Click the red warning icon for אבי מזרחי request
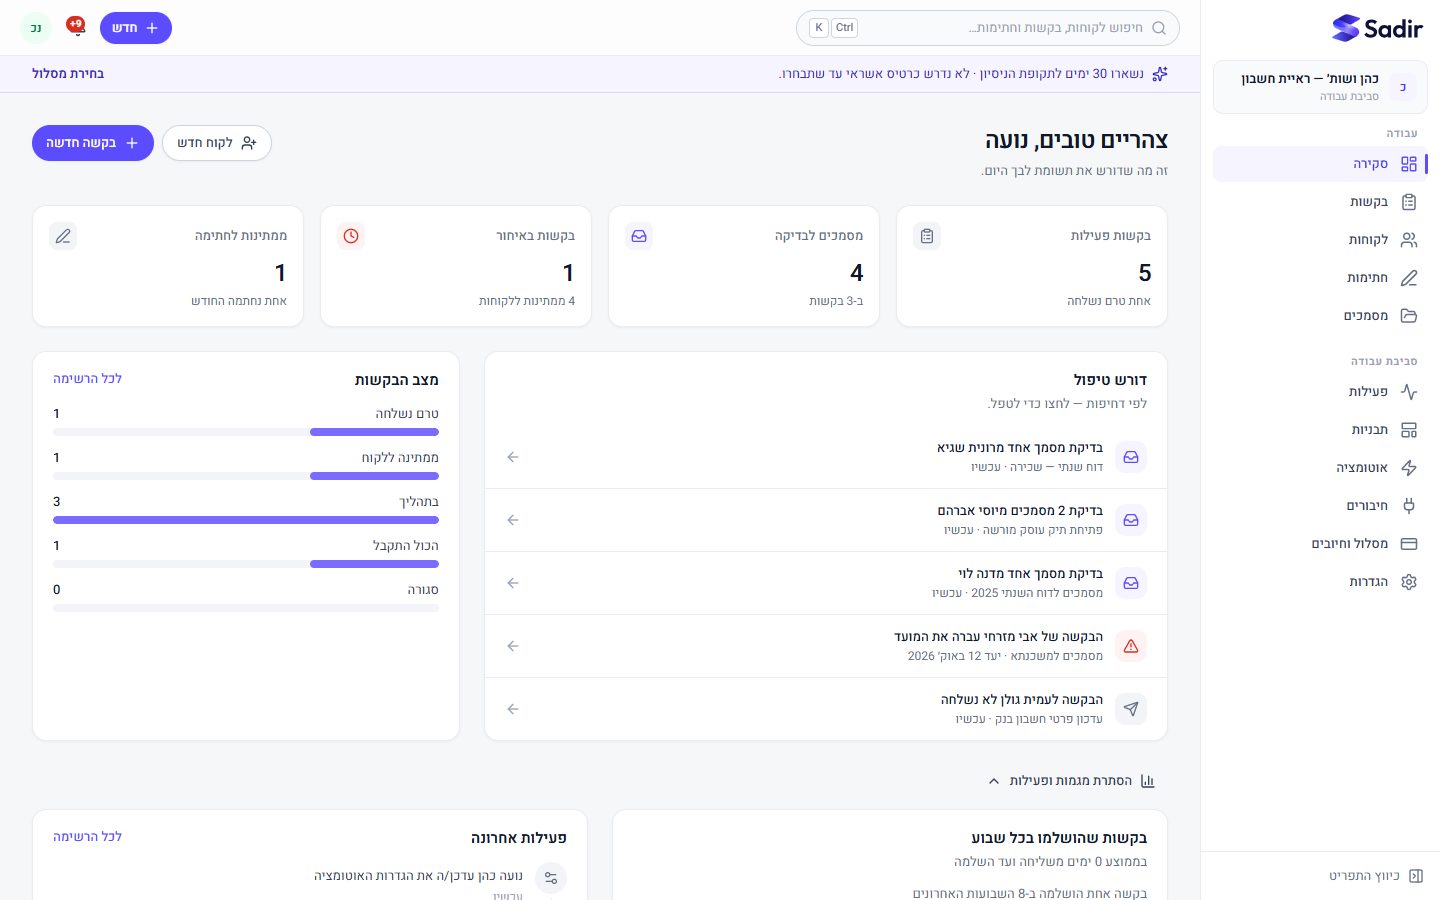 1131,646
